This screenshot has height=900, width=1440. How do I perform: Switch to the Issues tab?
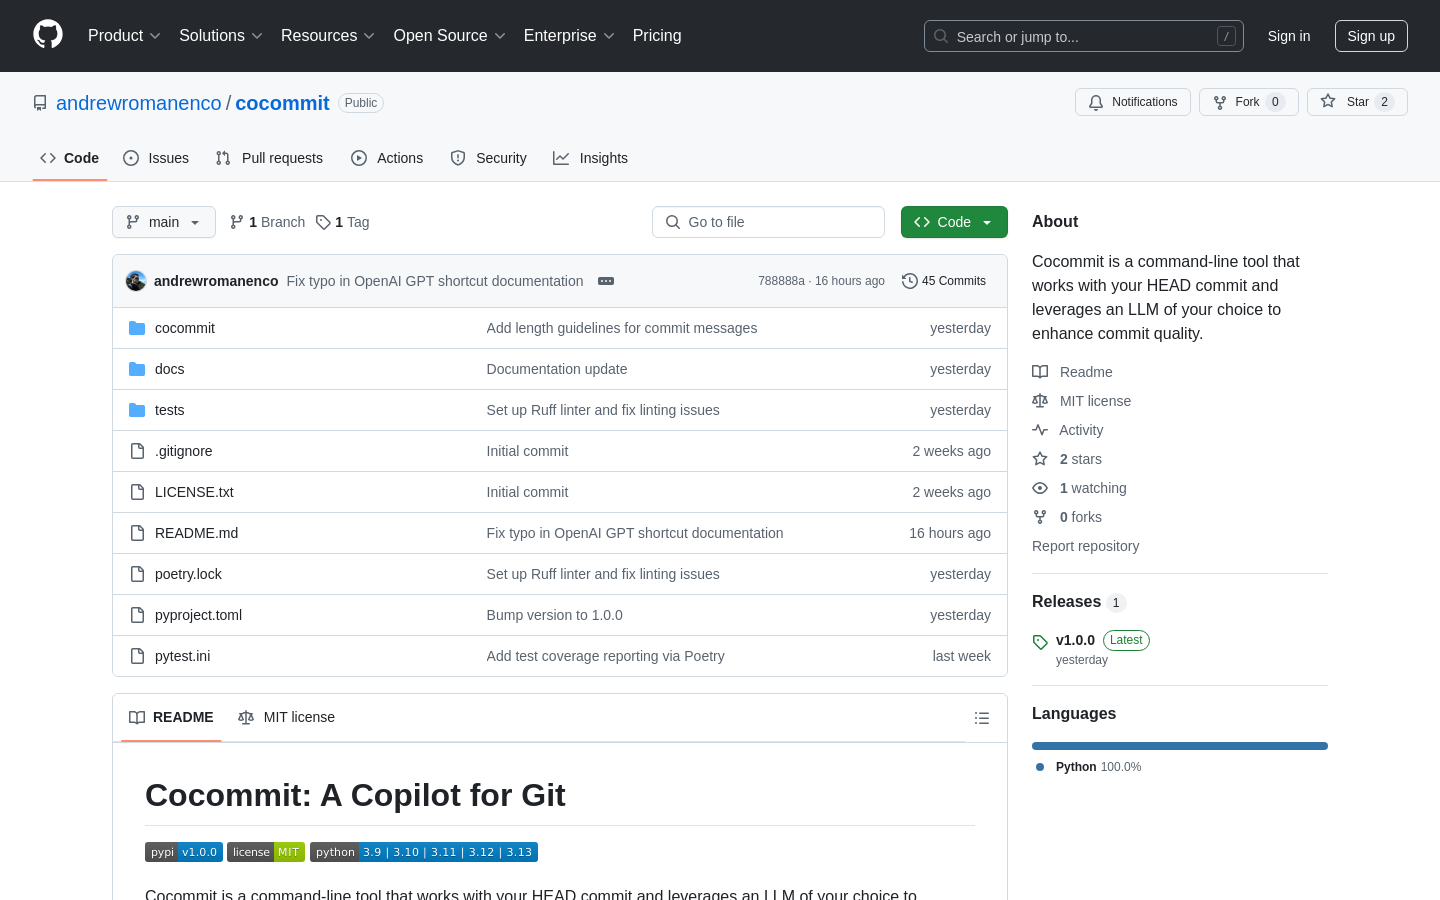tap(156, 158)
